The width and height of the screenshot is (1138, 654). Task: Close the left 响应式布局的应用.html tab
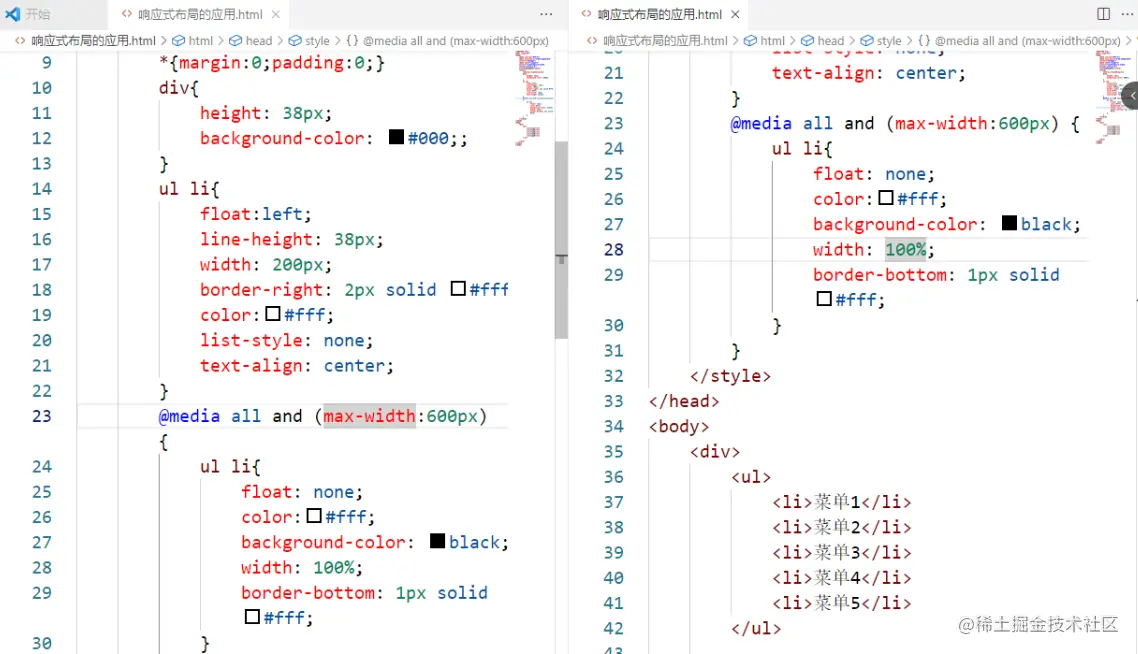(x=276, y=14)
